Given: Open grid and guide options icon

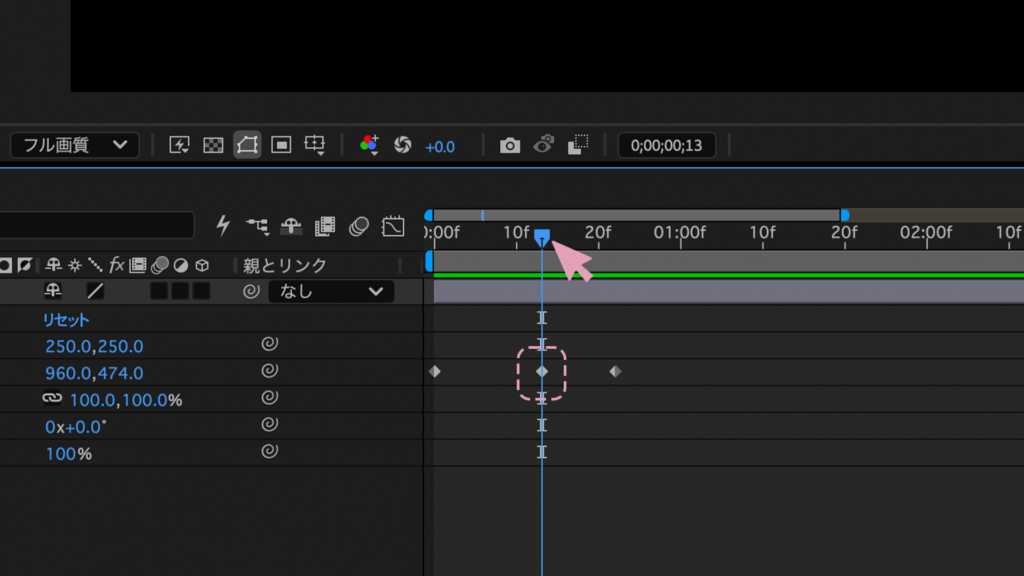Looking at the screenshot, I should coord(315,145).
